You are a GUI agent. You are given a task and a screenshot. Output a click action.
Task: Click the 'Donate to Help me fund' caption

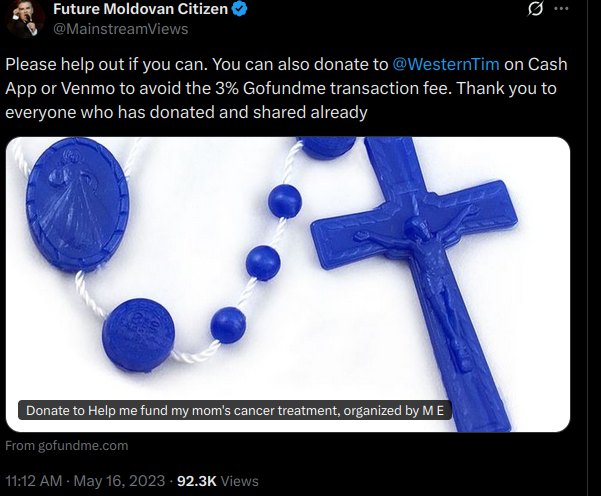point(235,411)
